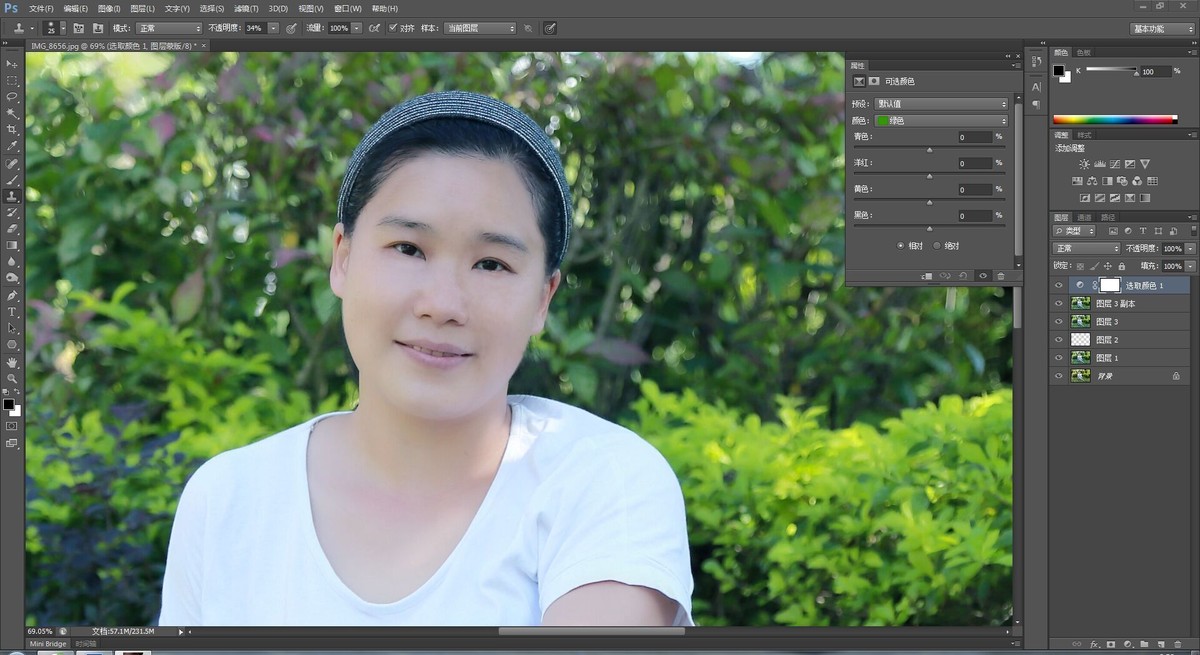Click the 青色 (Cyan) slider track
The image size is (1200, 655).
point(929,149)
